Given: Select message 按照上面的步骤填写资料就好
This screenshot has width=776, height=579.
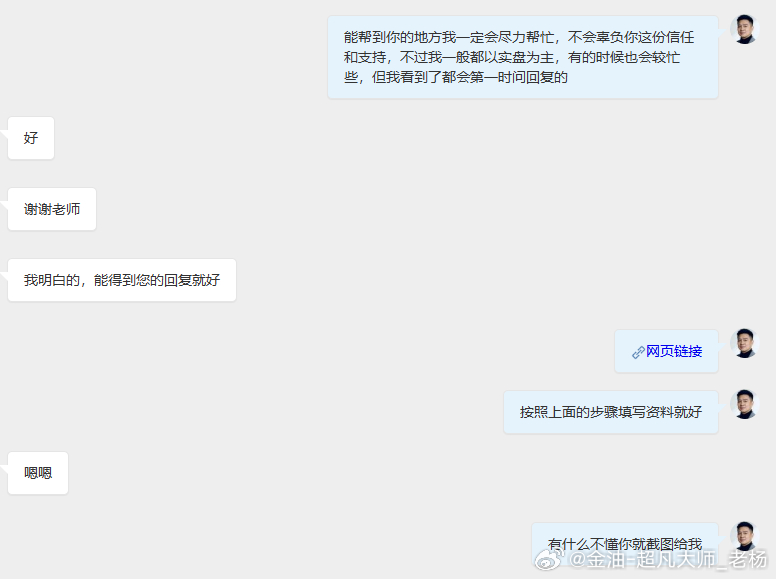Looking at the screenshot, I should tap(611, 412).
